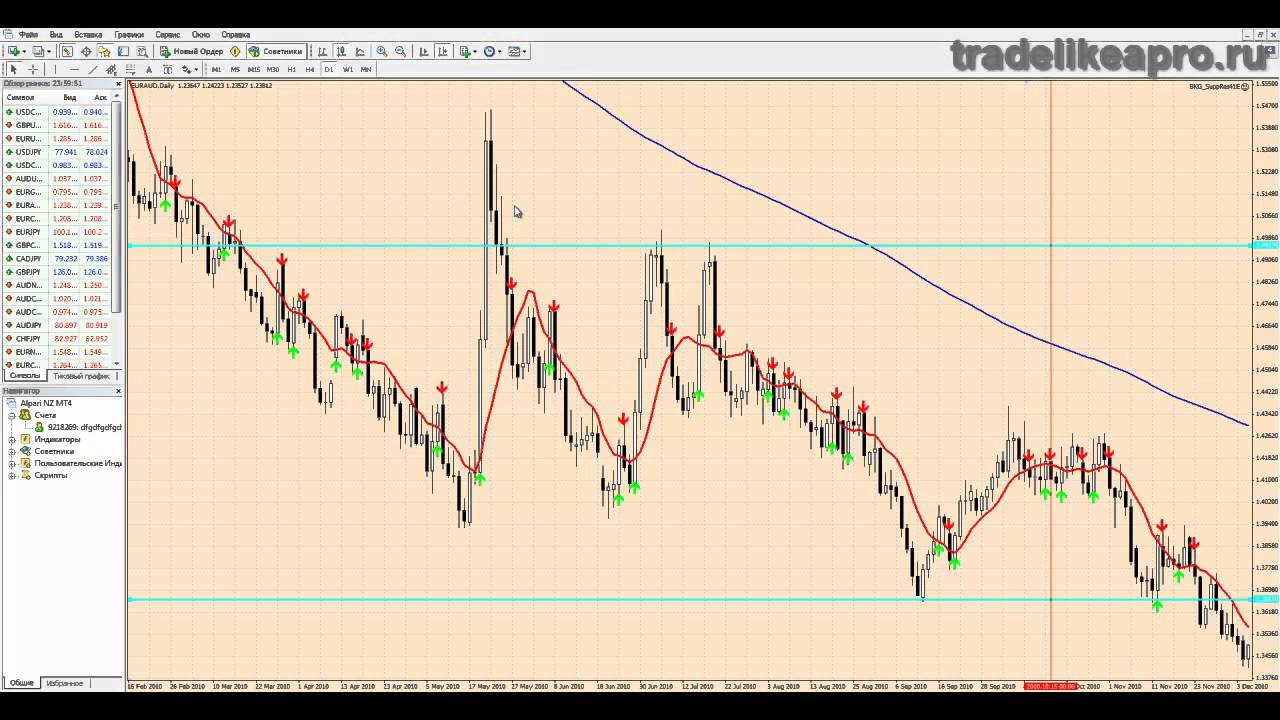Viewport: 1280px width, 720px height.
Task: Switch chart timeframe to H4
Action: [x=310, y=69]
